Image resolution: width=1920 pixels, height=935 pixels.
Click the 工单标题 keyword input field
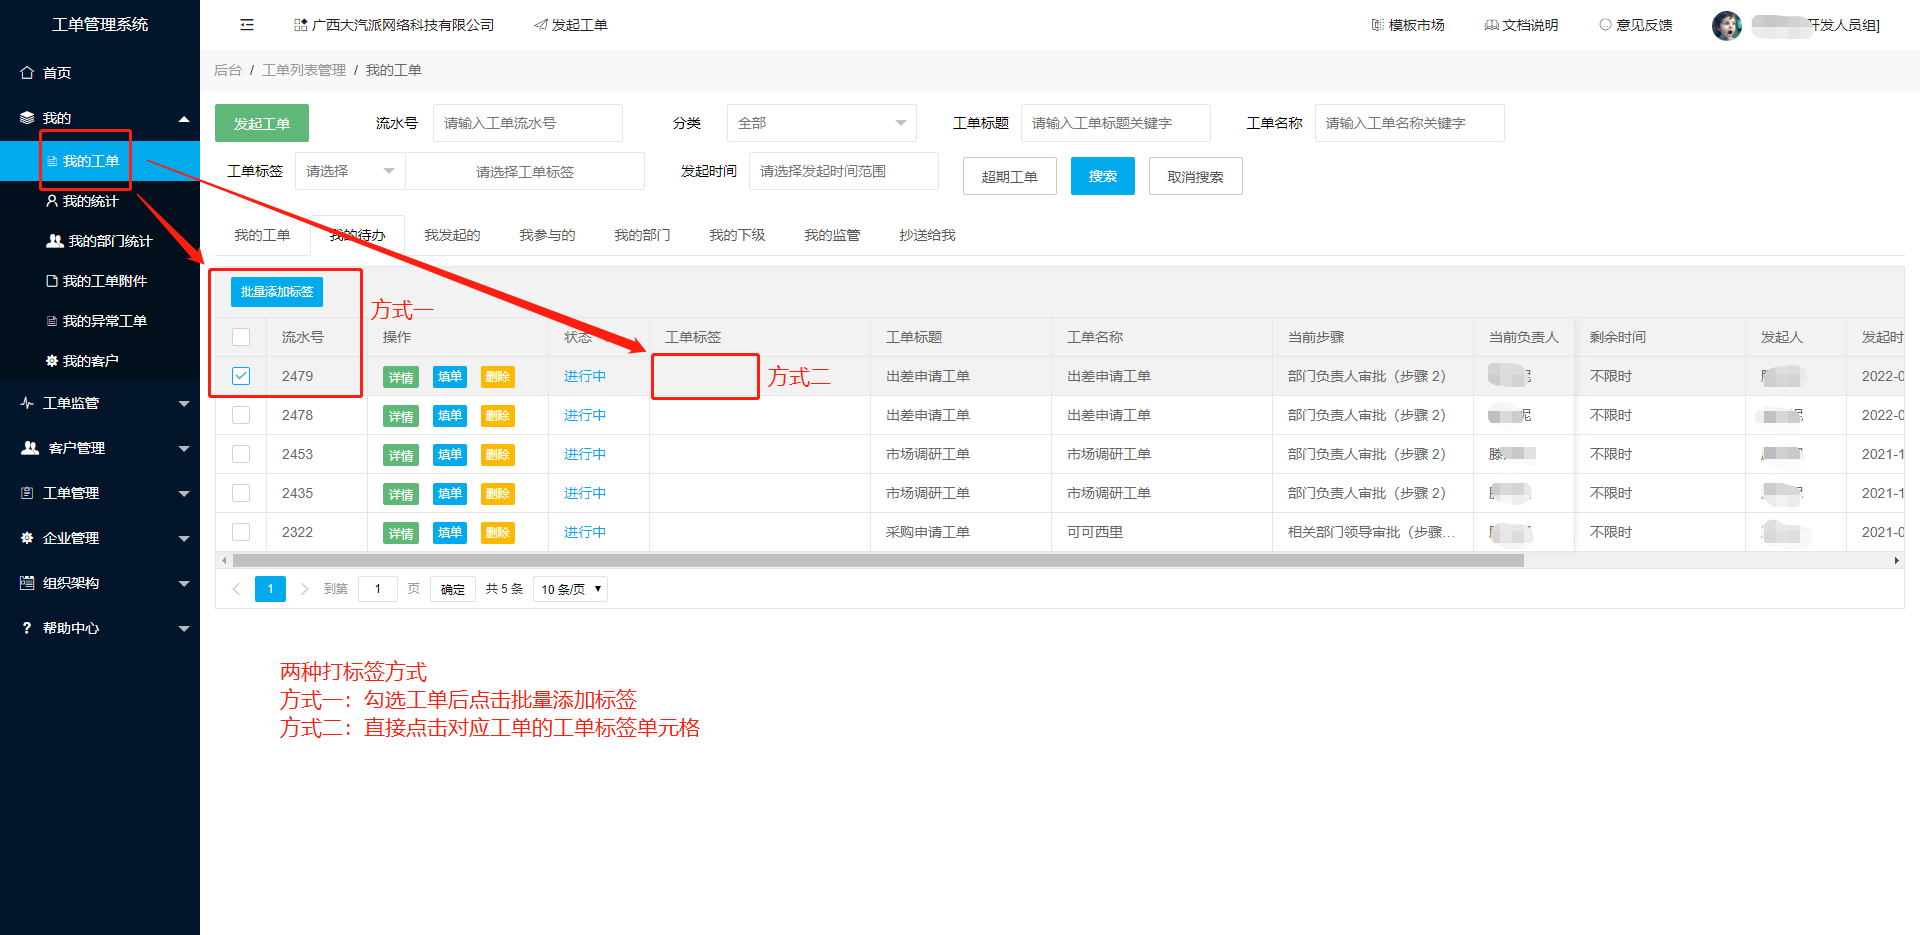[1116, 123]
